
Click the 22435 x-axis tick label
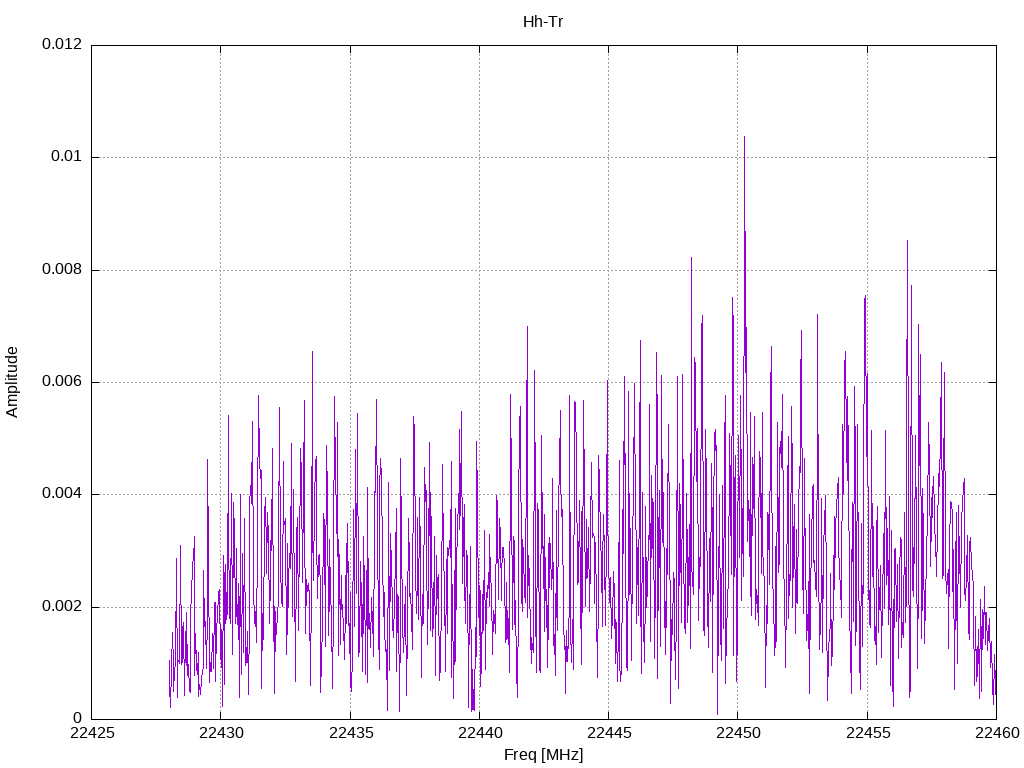tap(350, 733)
